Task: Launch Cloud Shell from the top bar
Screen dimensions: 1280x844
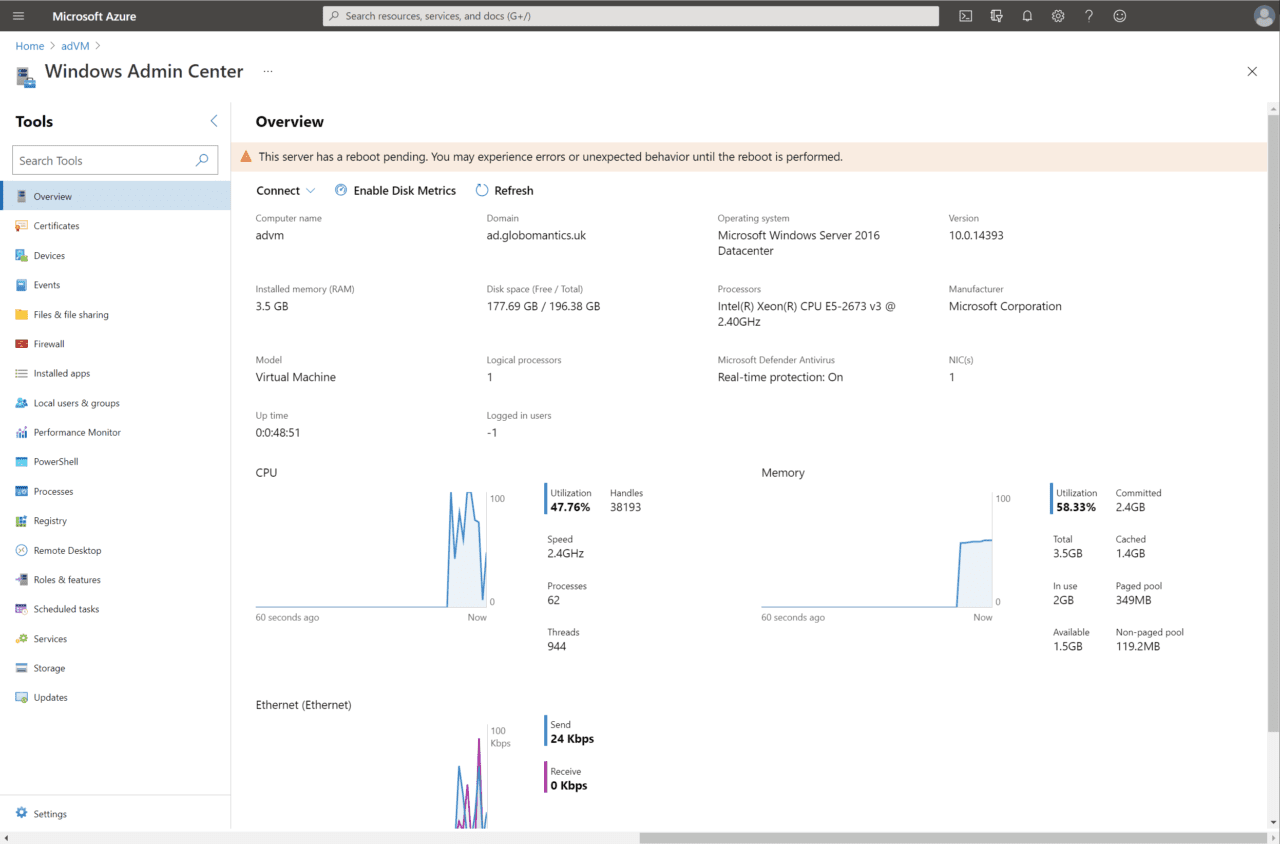Action: point(965,16)
